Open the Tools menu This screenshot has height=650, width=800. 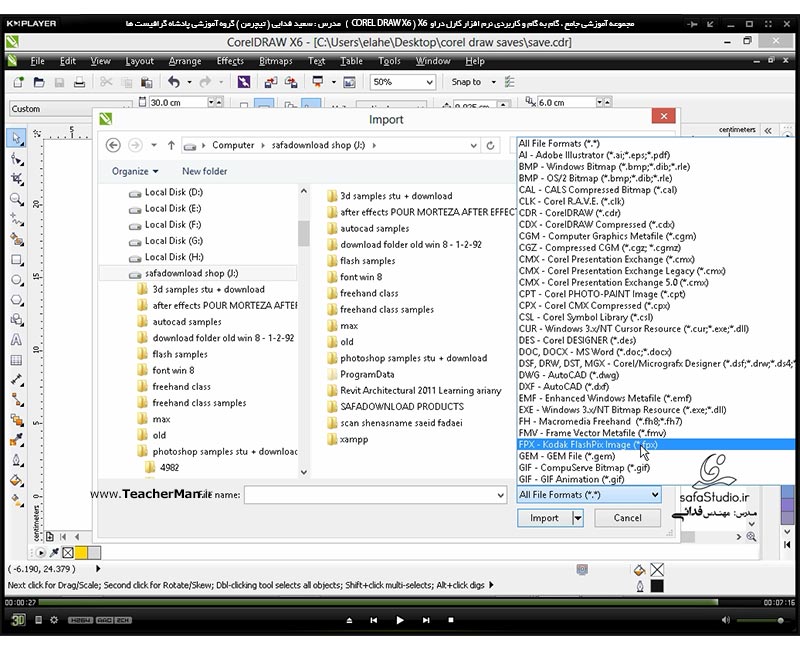389,61
